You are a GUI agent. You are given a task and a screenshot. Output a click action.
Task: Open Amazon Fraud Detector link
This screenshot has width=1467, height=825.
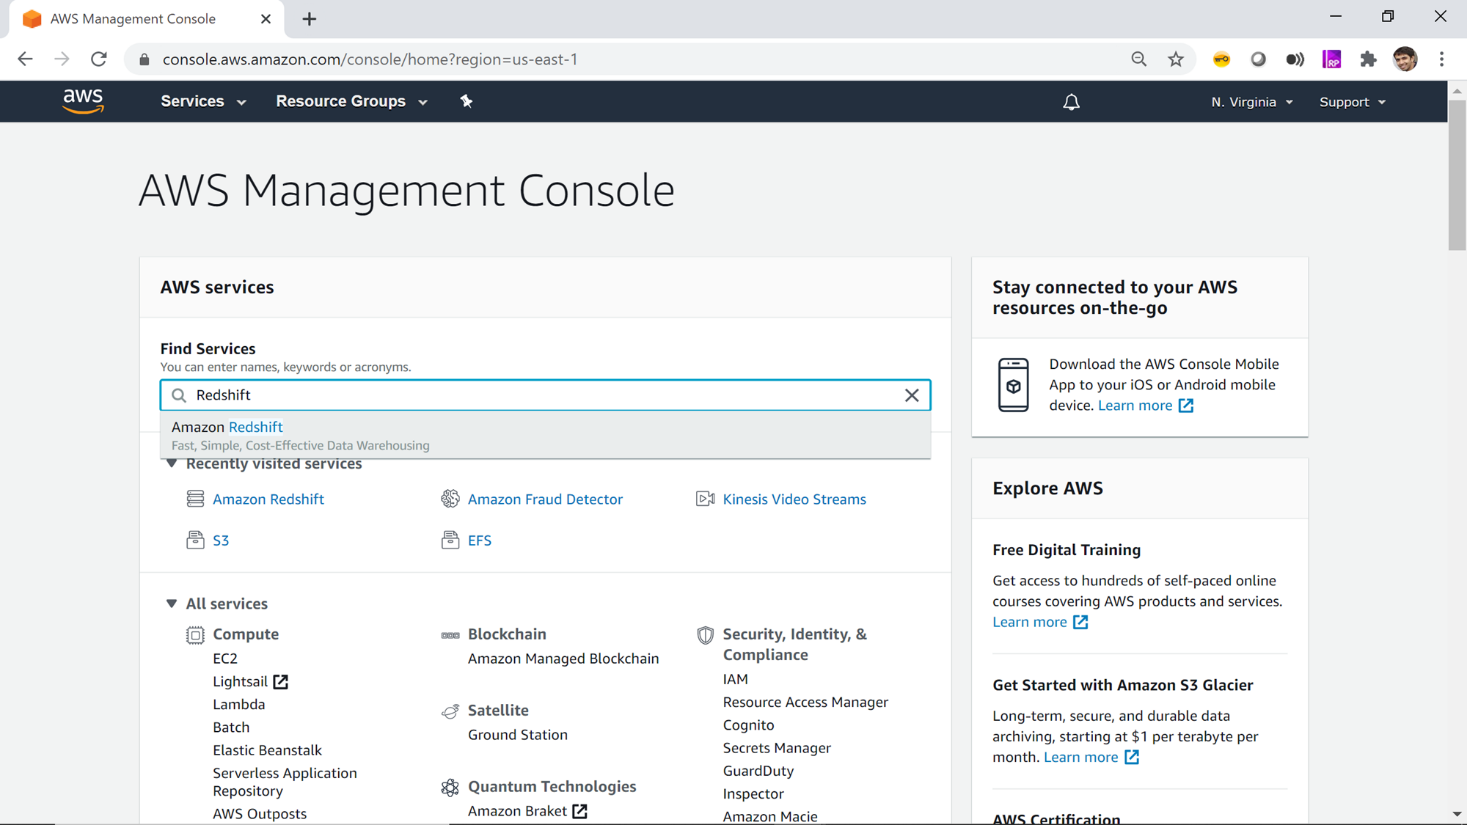[x=545, y=499]
